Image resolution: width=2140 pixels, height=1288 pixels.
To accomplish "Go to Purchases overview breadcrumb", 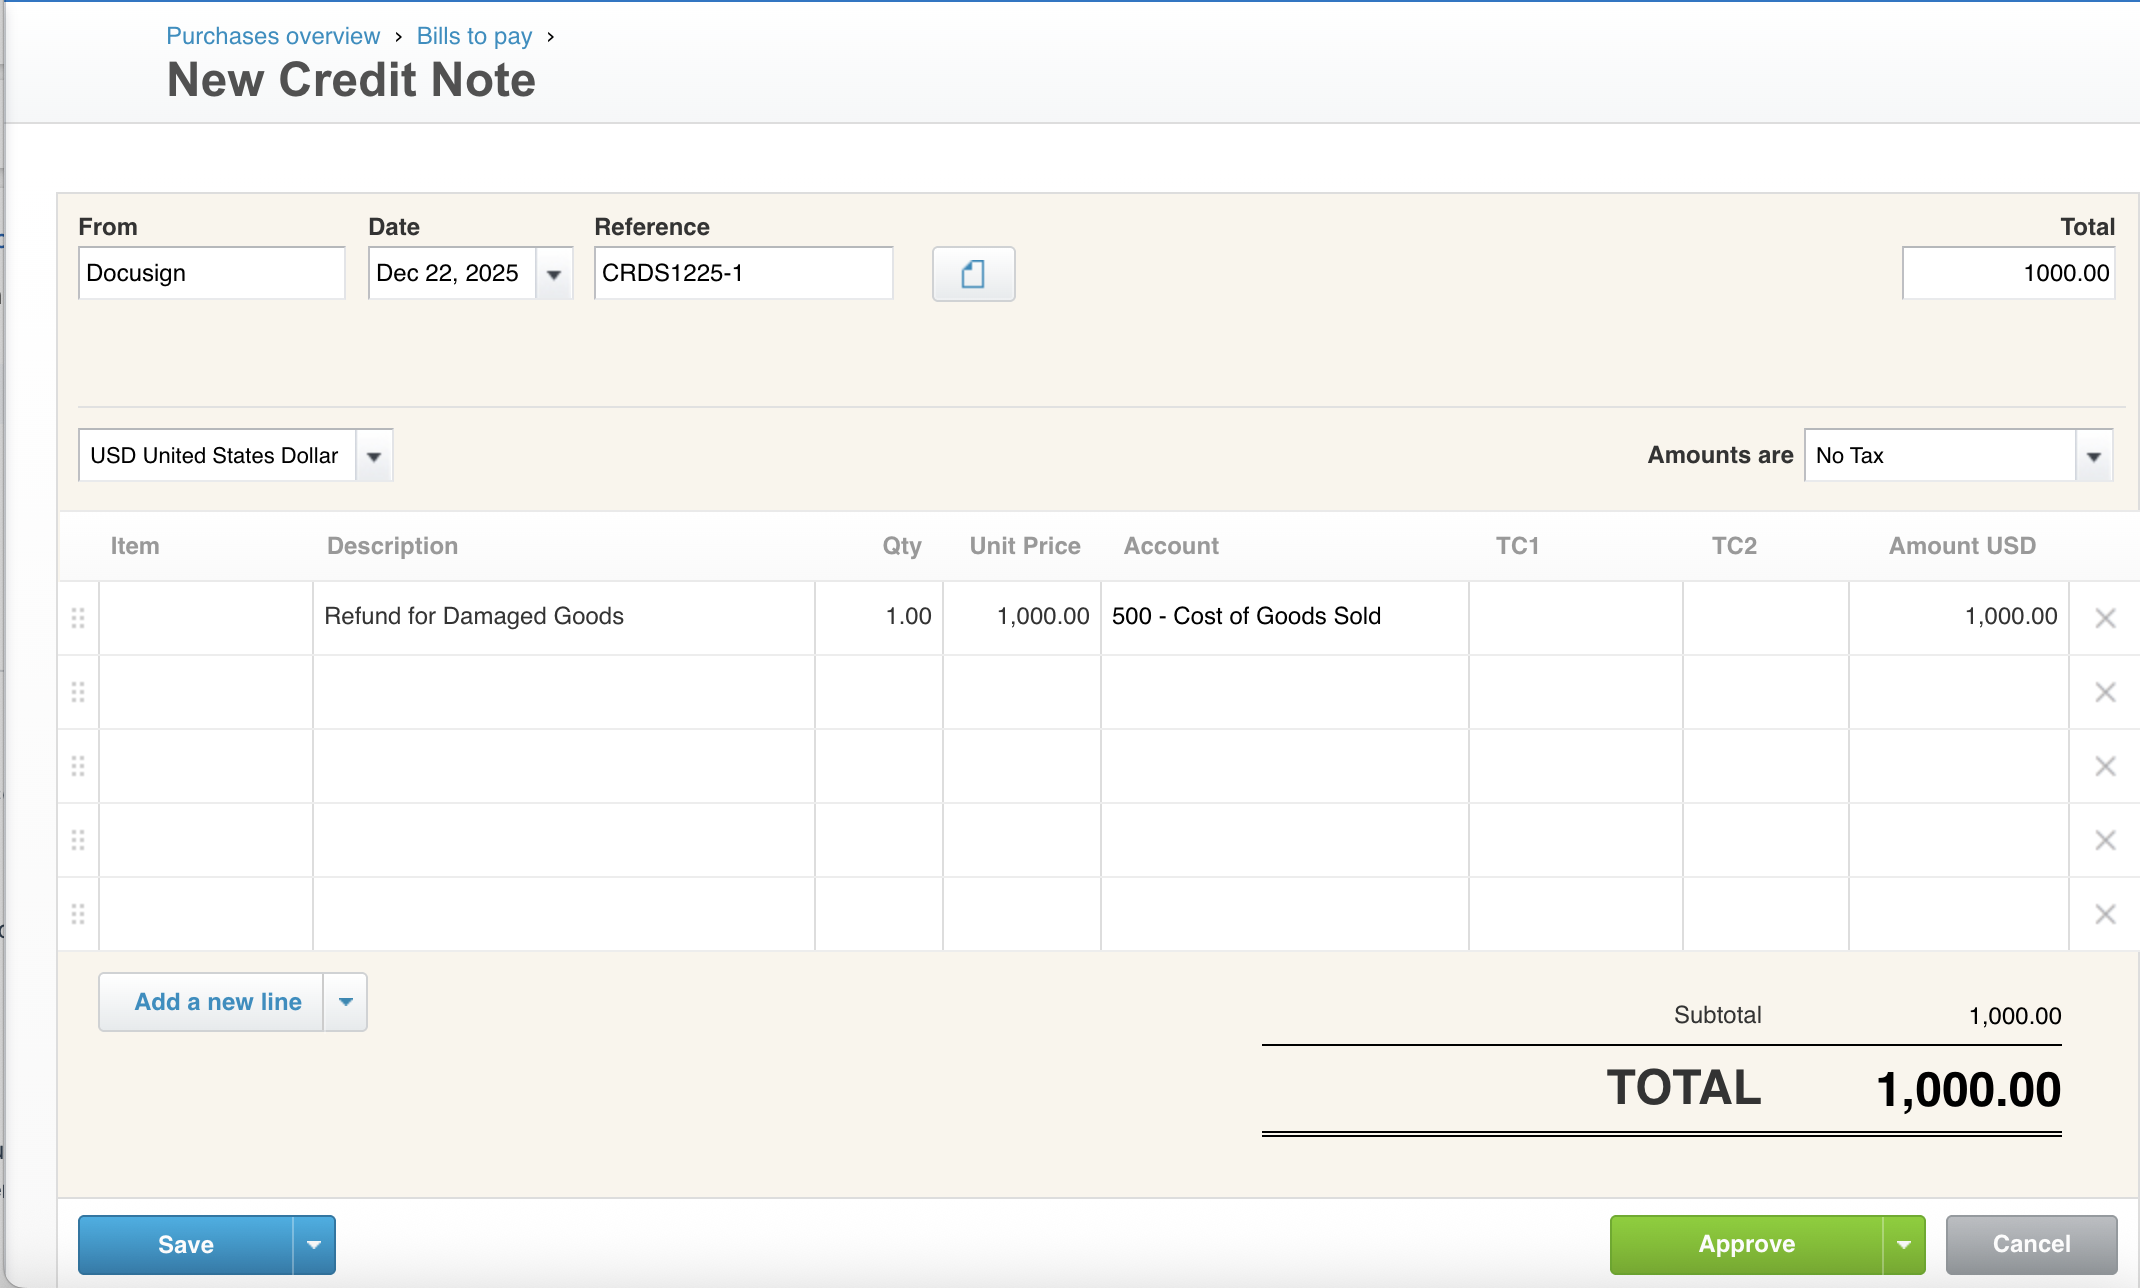I will 273,36.
